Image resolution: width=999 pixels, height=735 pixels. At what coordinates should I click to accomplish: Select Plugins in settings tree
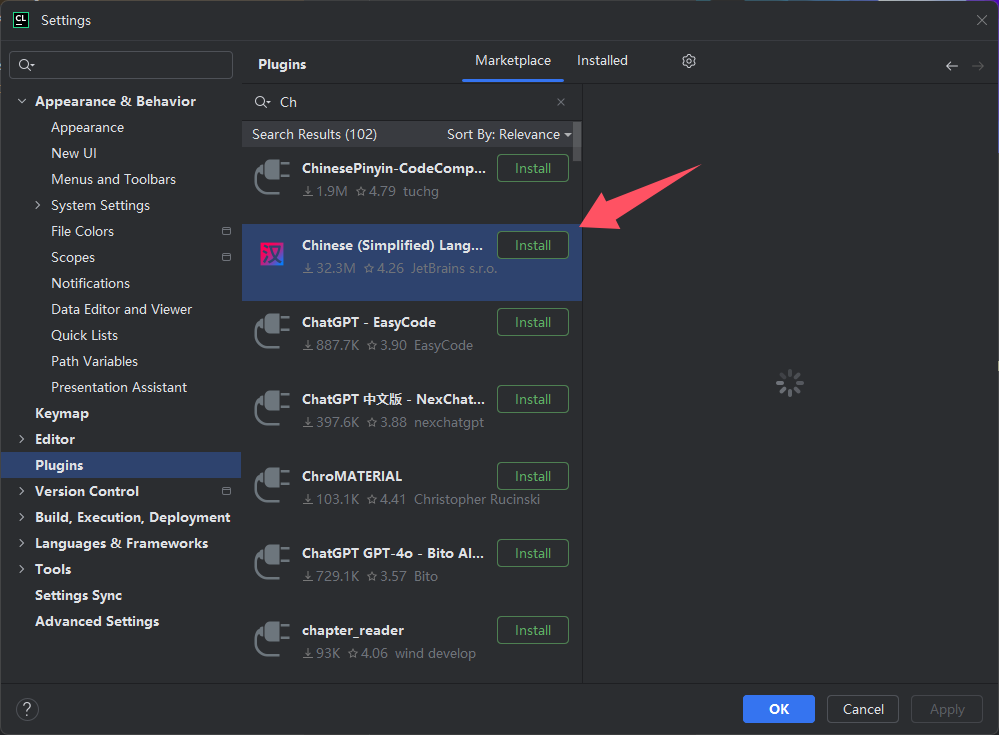(x=121, y=465)
